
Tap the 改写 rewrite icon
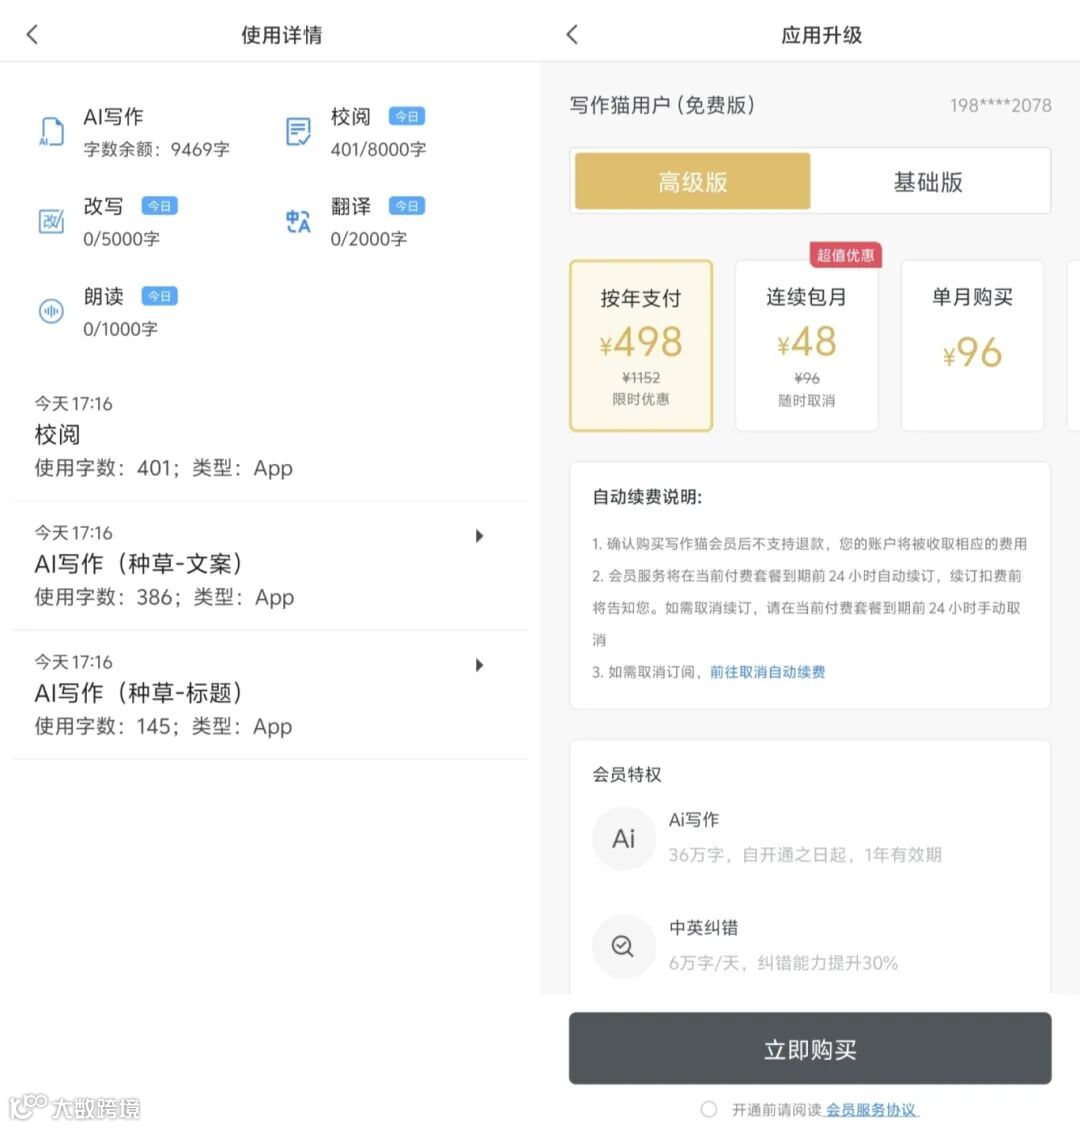[51, 222]
